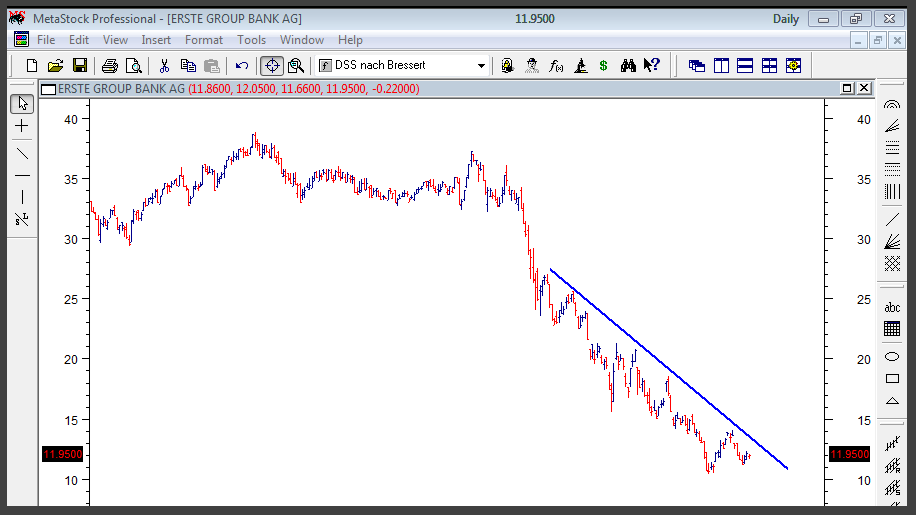The height and width of the screenshot is (515, 916).
Task: Open the Window menu
Action: coord(301,40)
